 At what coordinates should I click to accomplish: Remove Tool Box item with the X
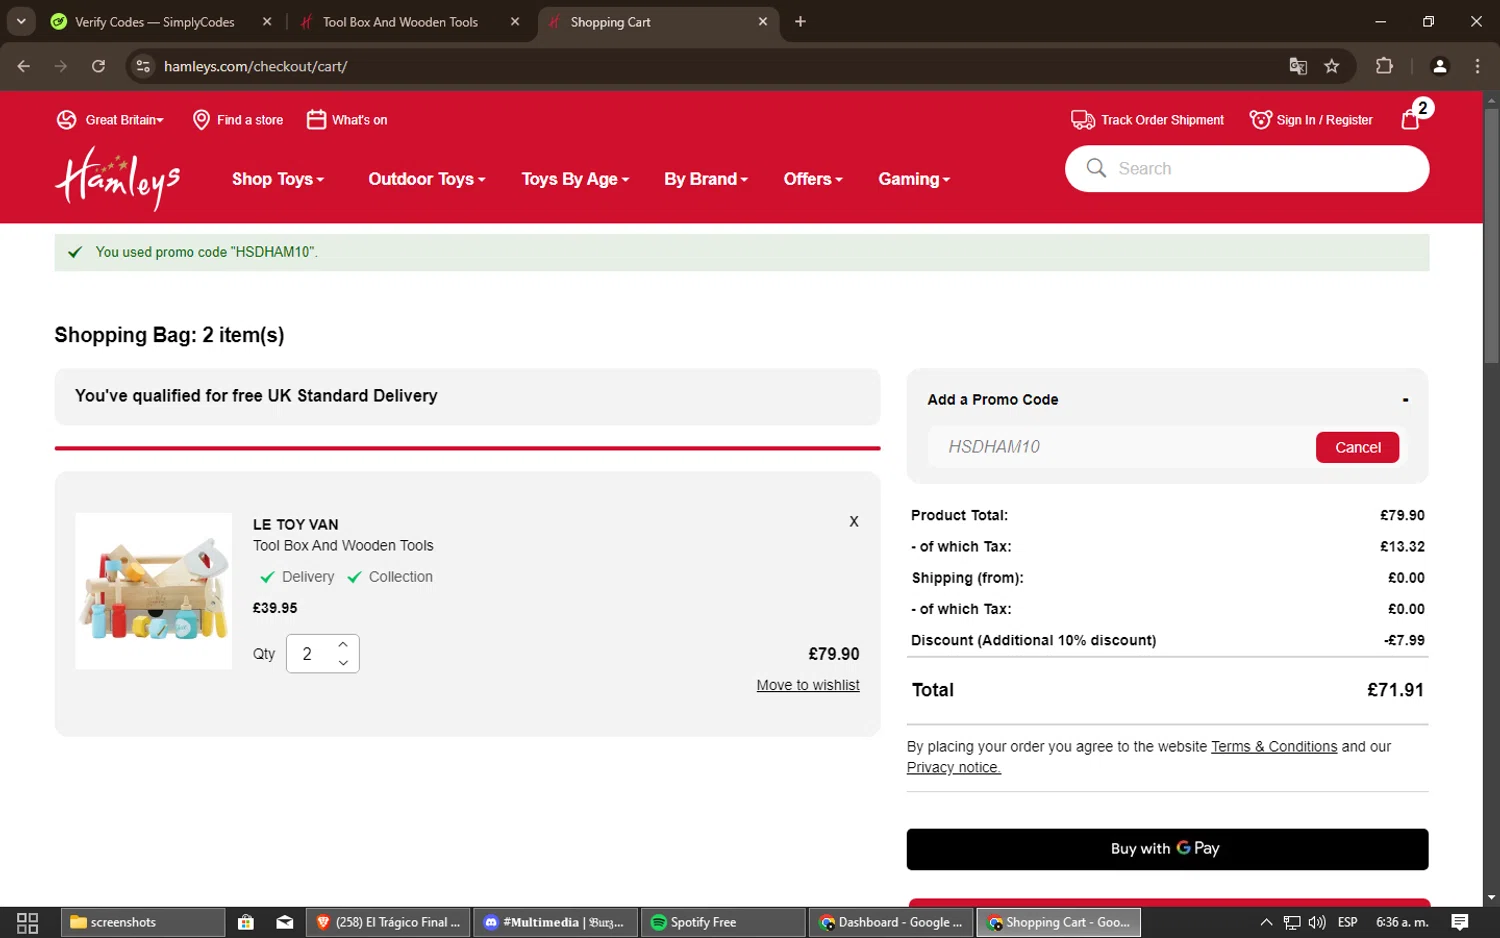tap(854, 521)
